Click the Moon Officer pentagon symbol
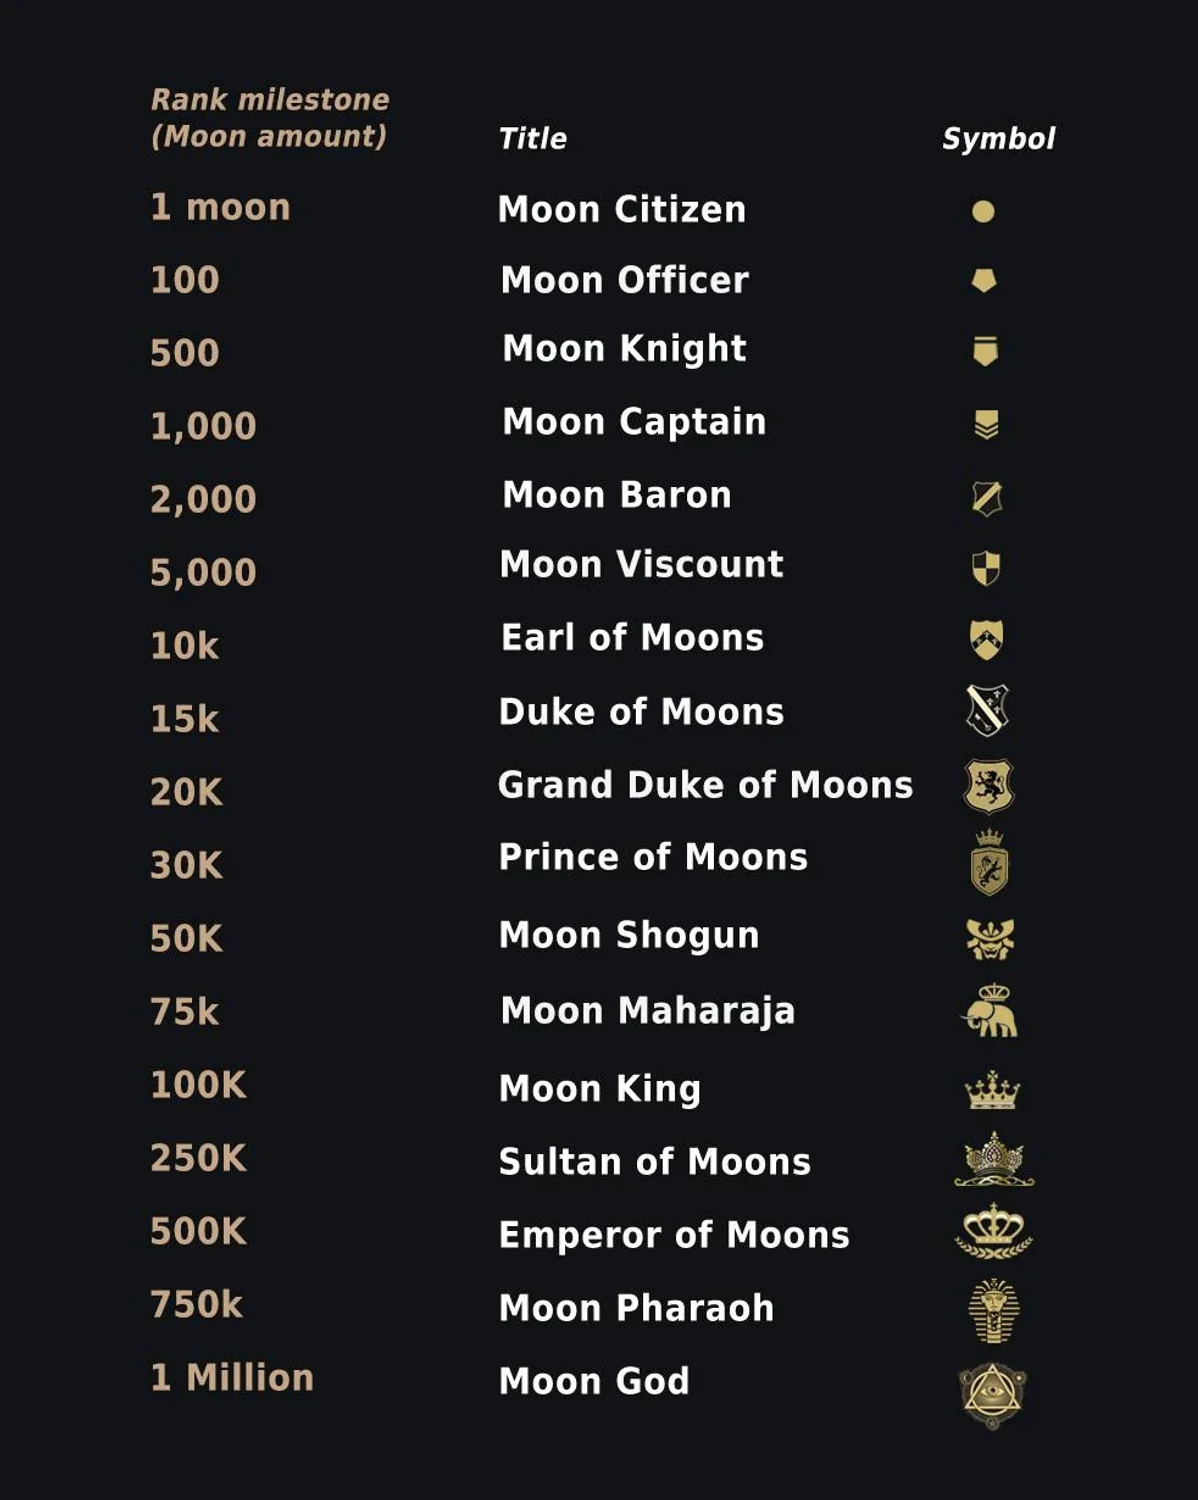 pyautogui.click(x=984, y=281)
